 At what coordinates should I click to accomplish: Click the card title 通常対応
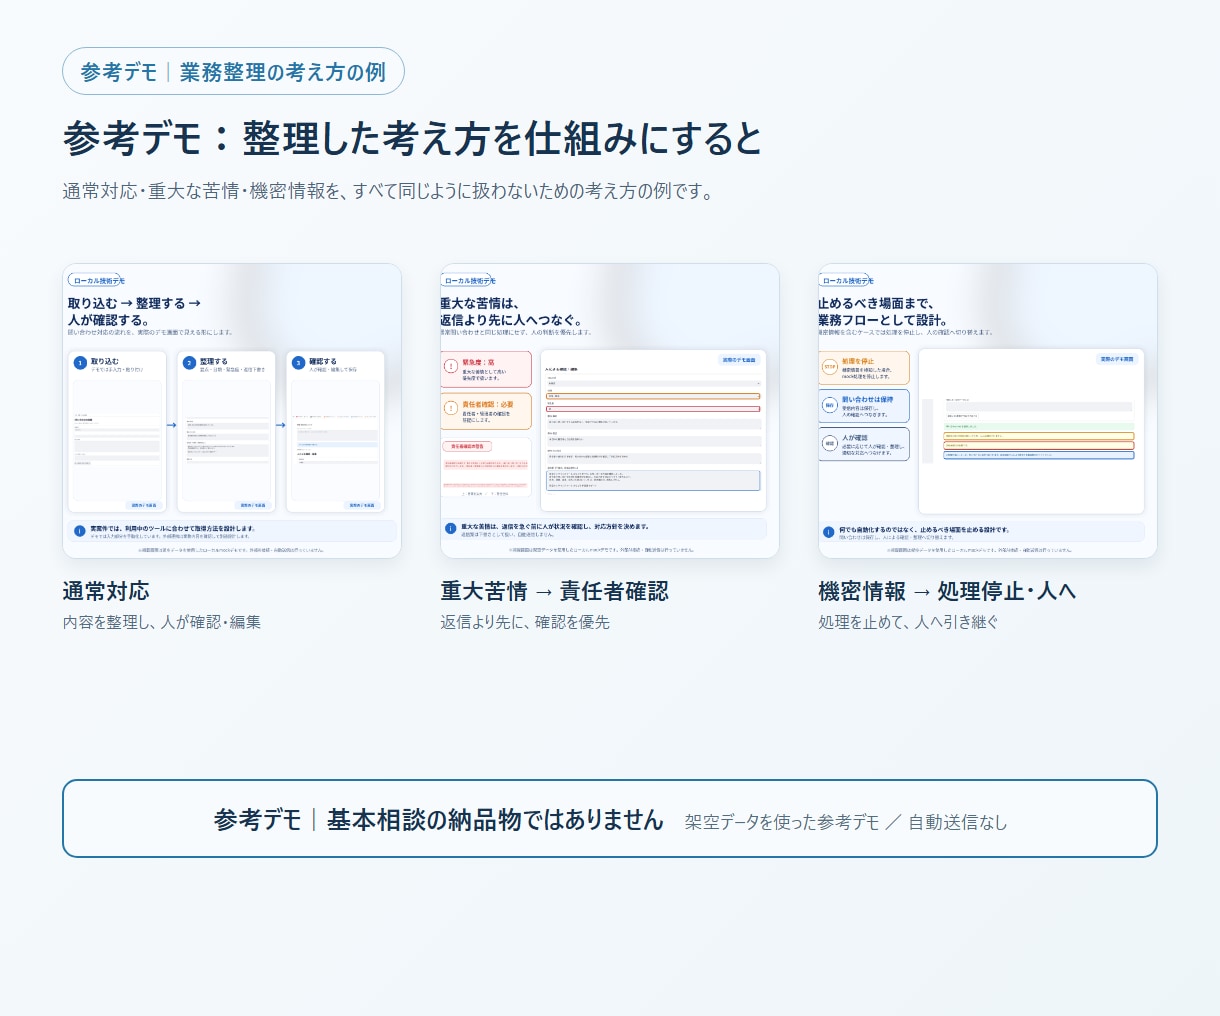[x=106, y=591]
